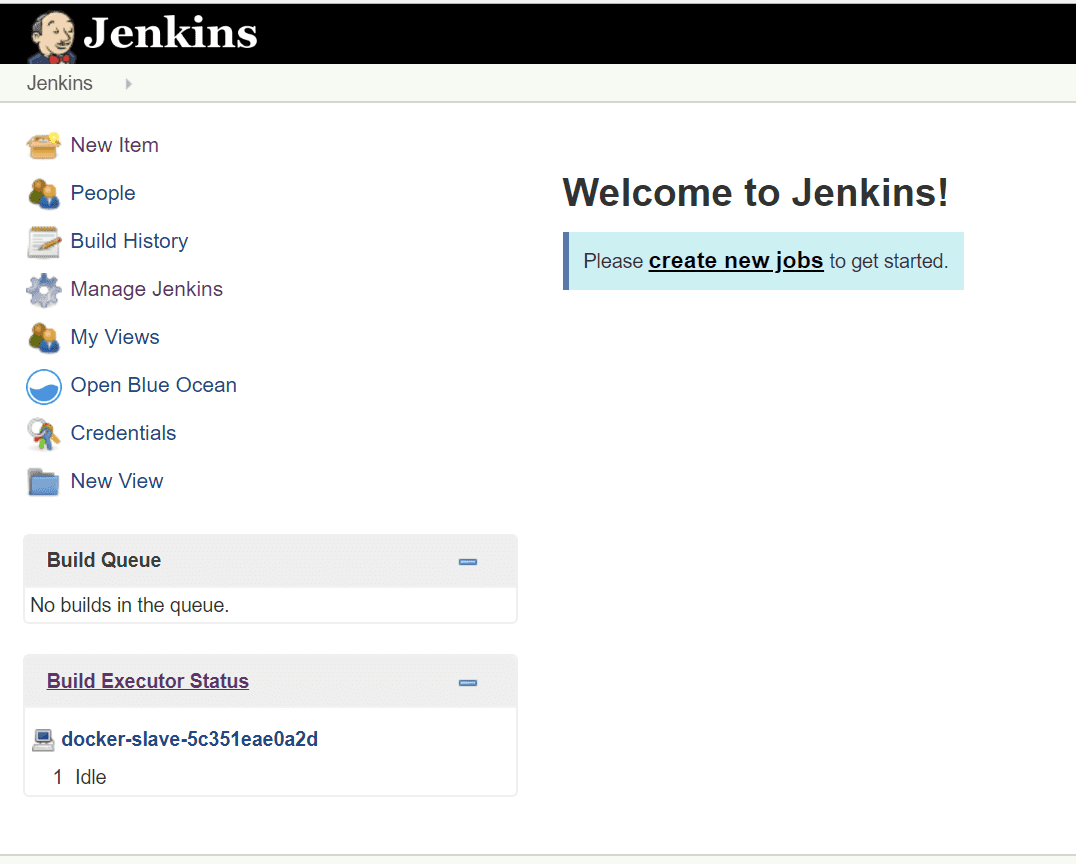Expand the Jenkins breadcrumb arrow menu

tap(128, 84)
